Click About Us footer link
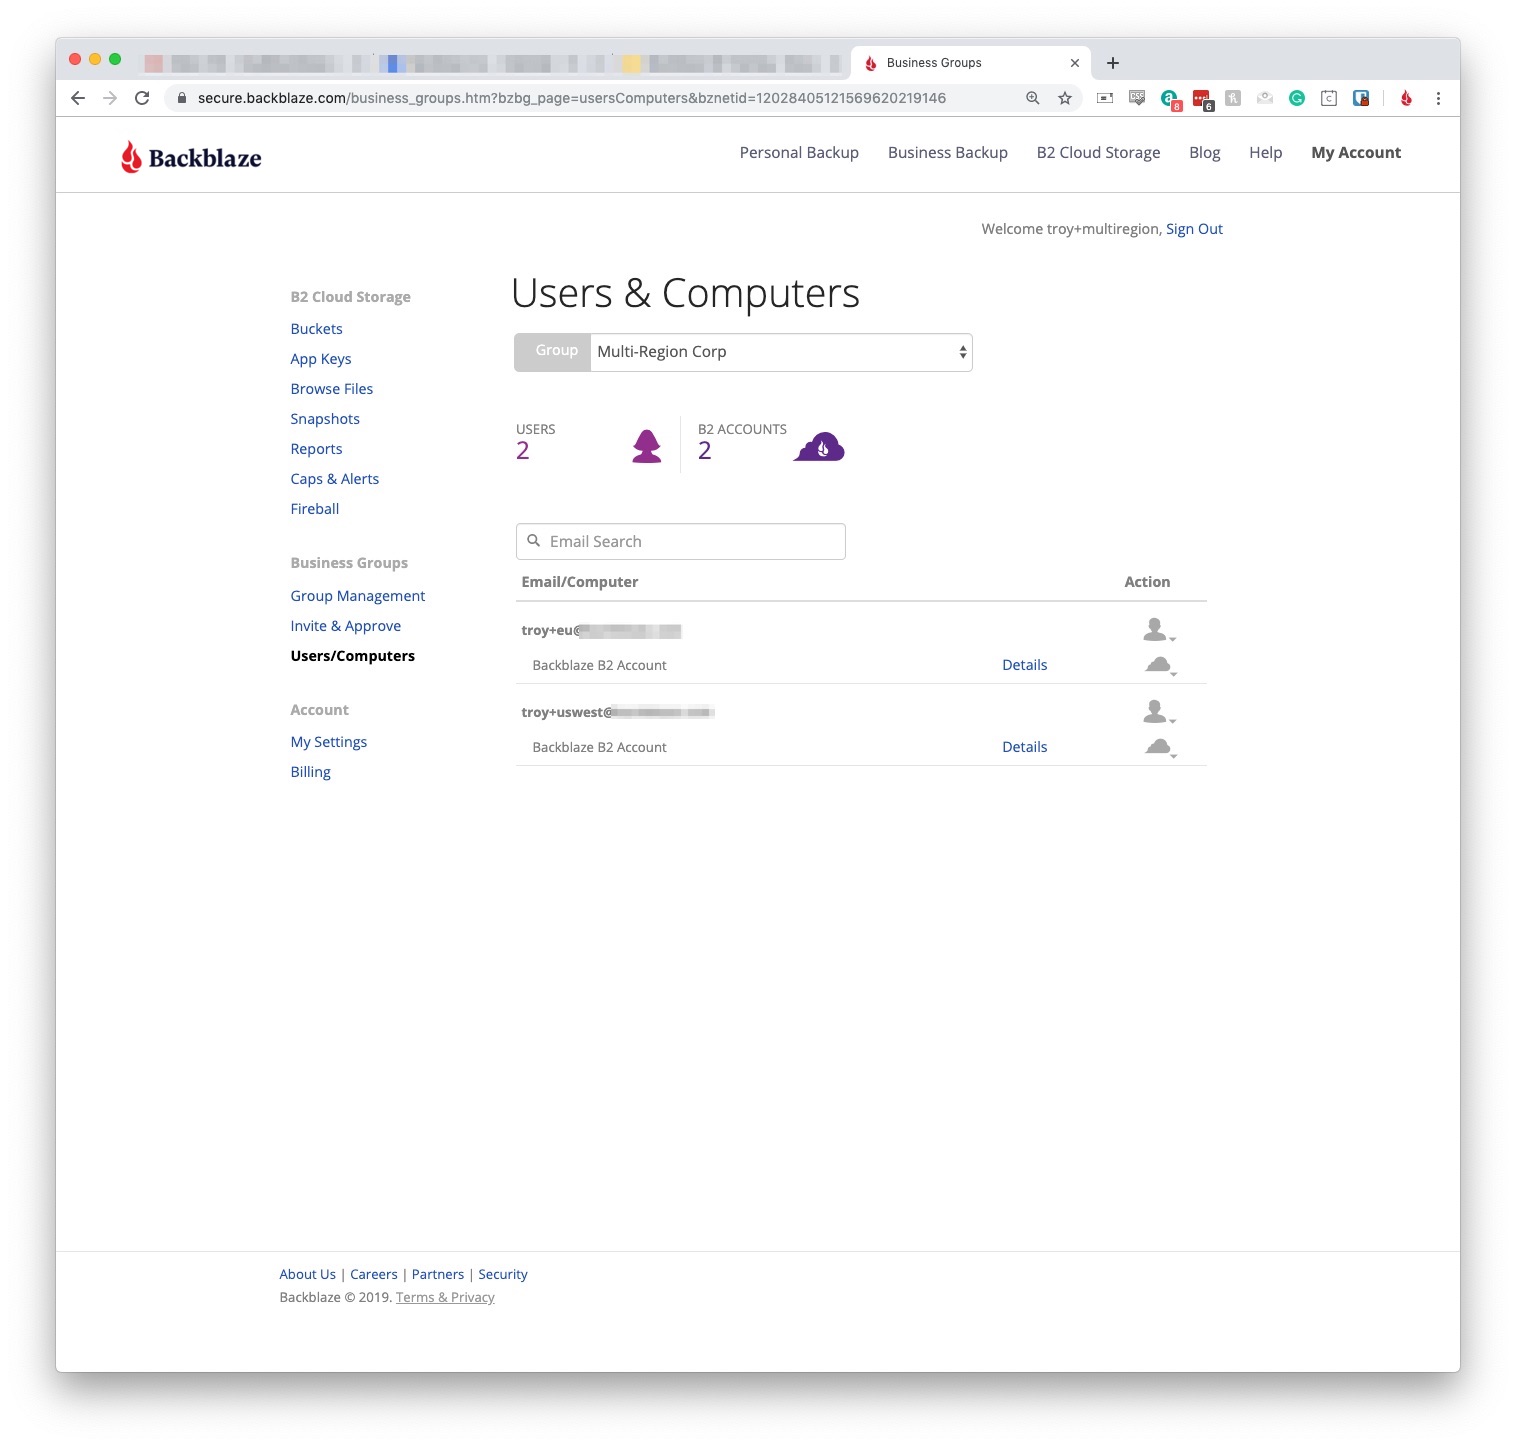Viewport: 1516px width, 1446px height. pos(308,1274)
